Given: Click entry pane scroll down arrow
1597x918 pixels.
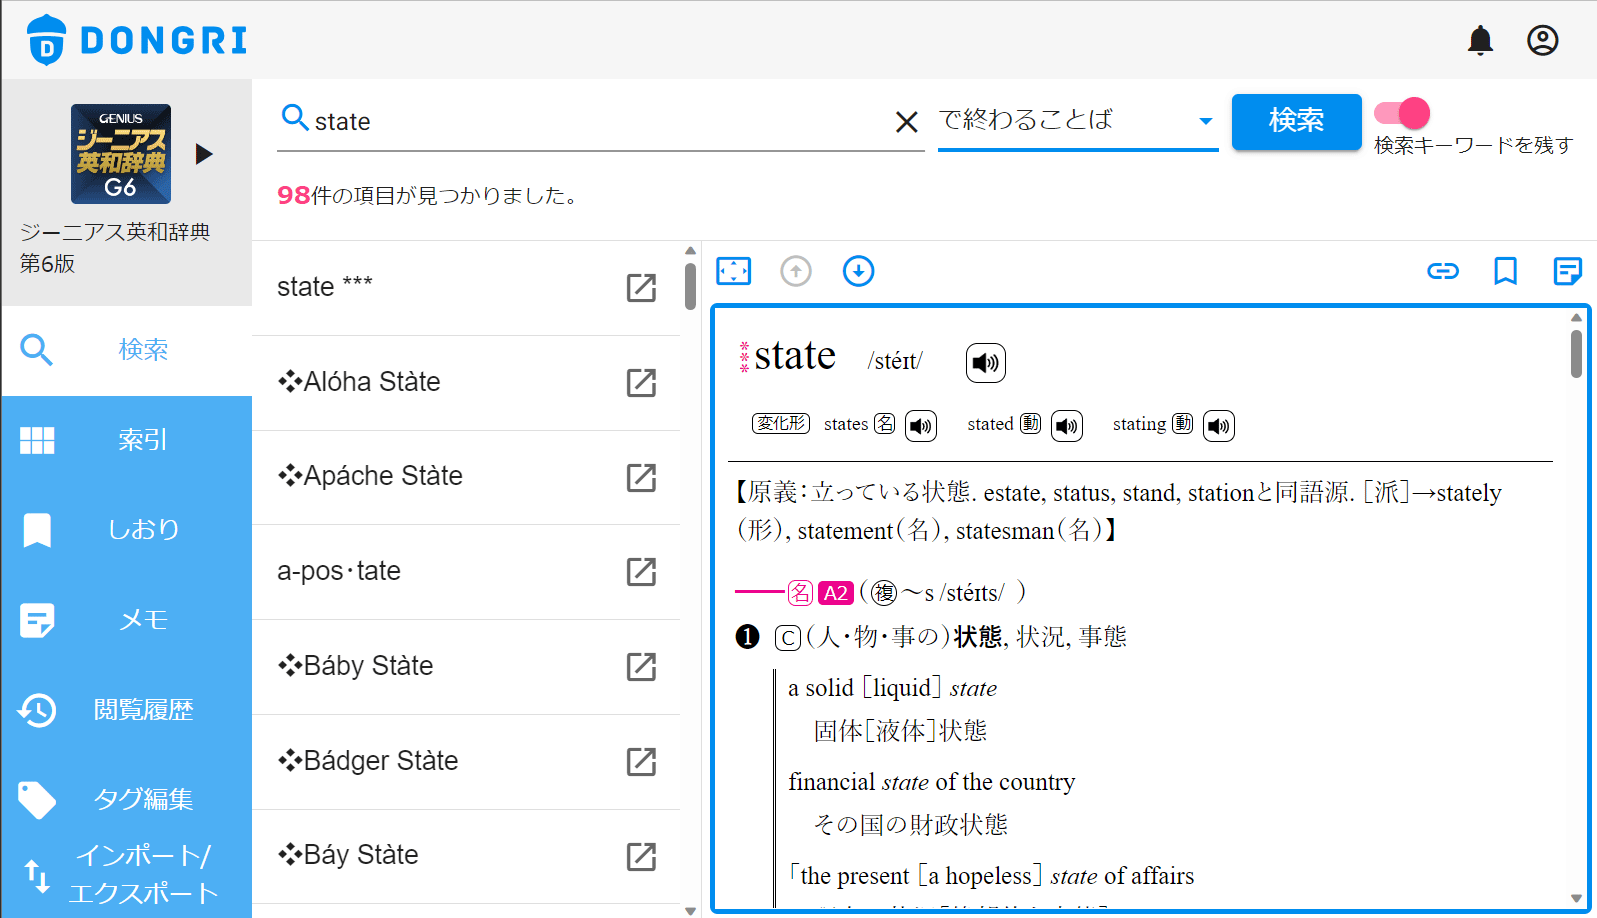Looking at the screenshot, I should tap(1576, 898).
